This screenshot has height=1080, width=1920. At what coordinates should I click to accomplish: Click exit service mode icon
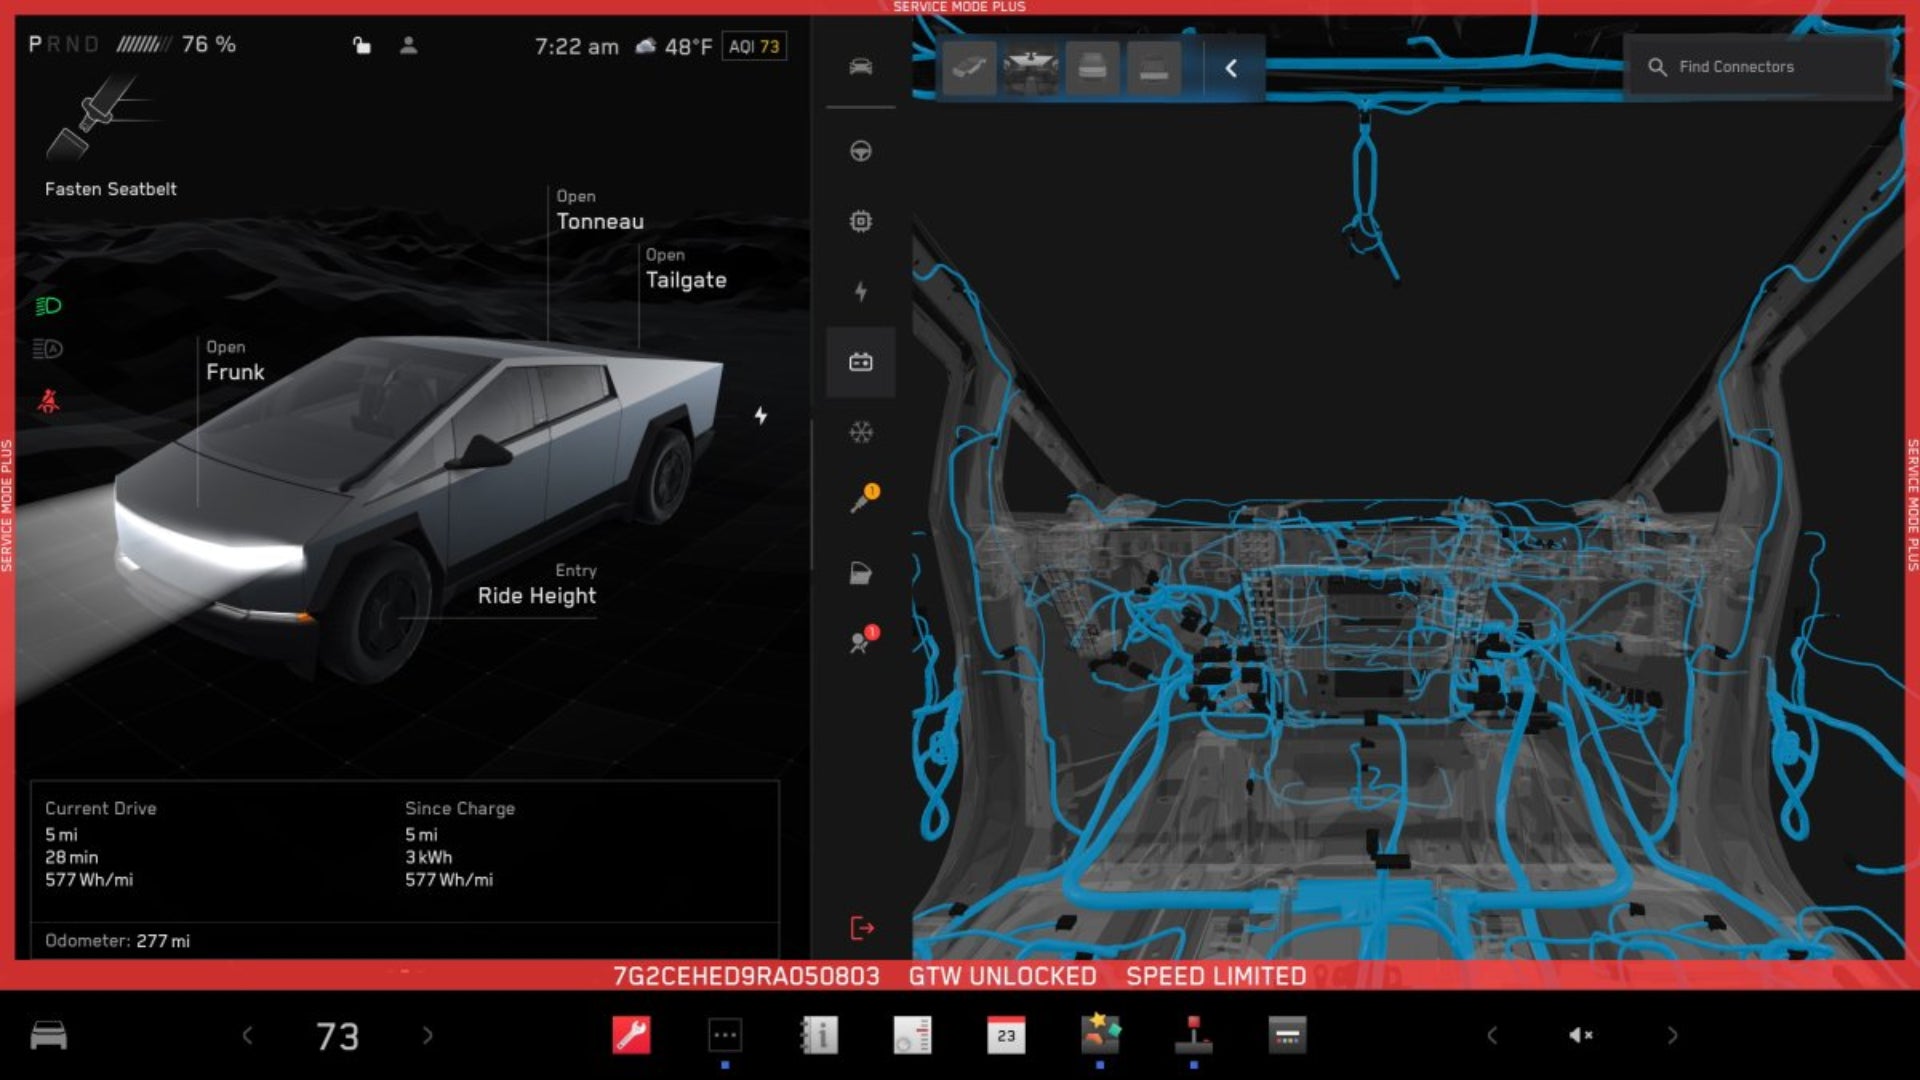click(x=861, y=928)
